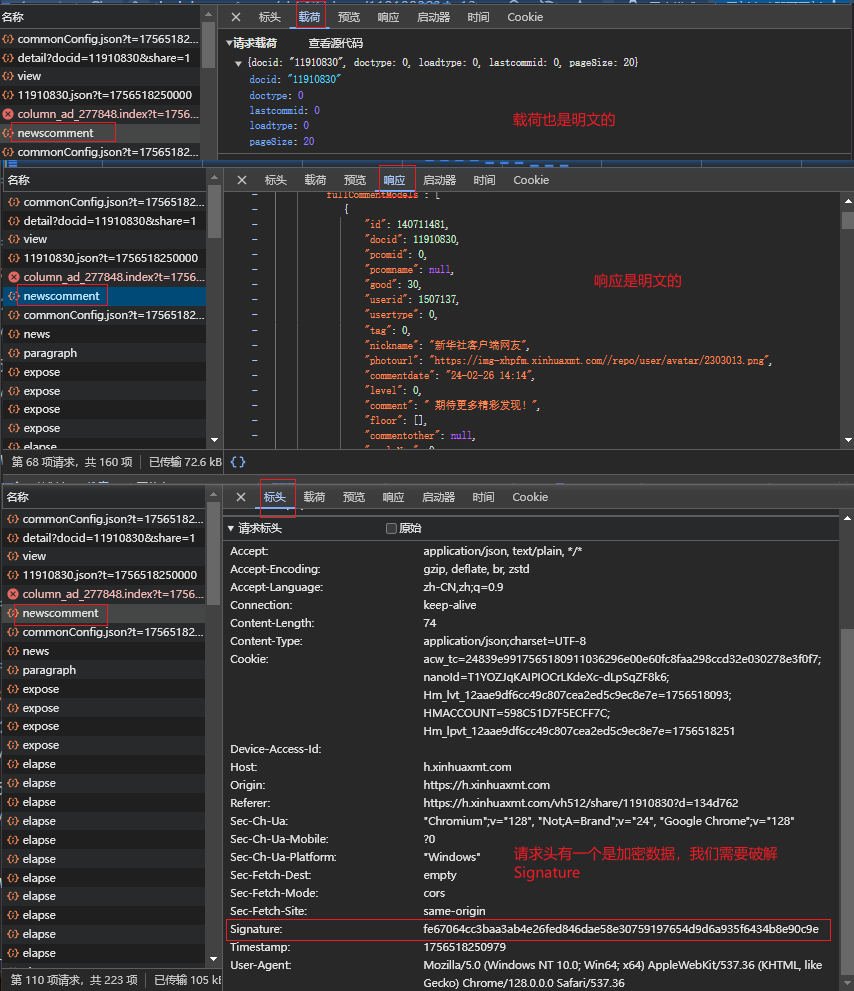Click error icon of column_ad request in middle list
Screen dimensions: 854x991
pos(14,277)
